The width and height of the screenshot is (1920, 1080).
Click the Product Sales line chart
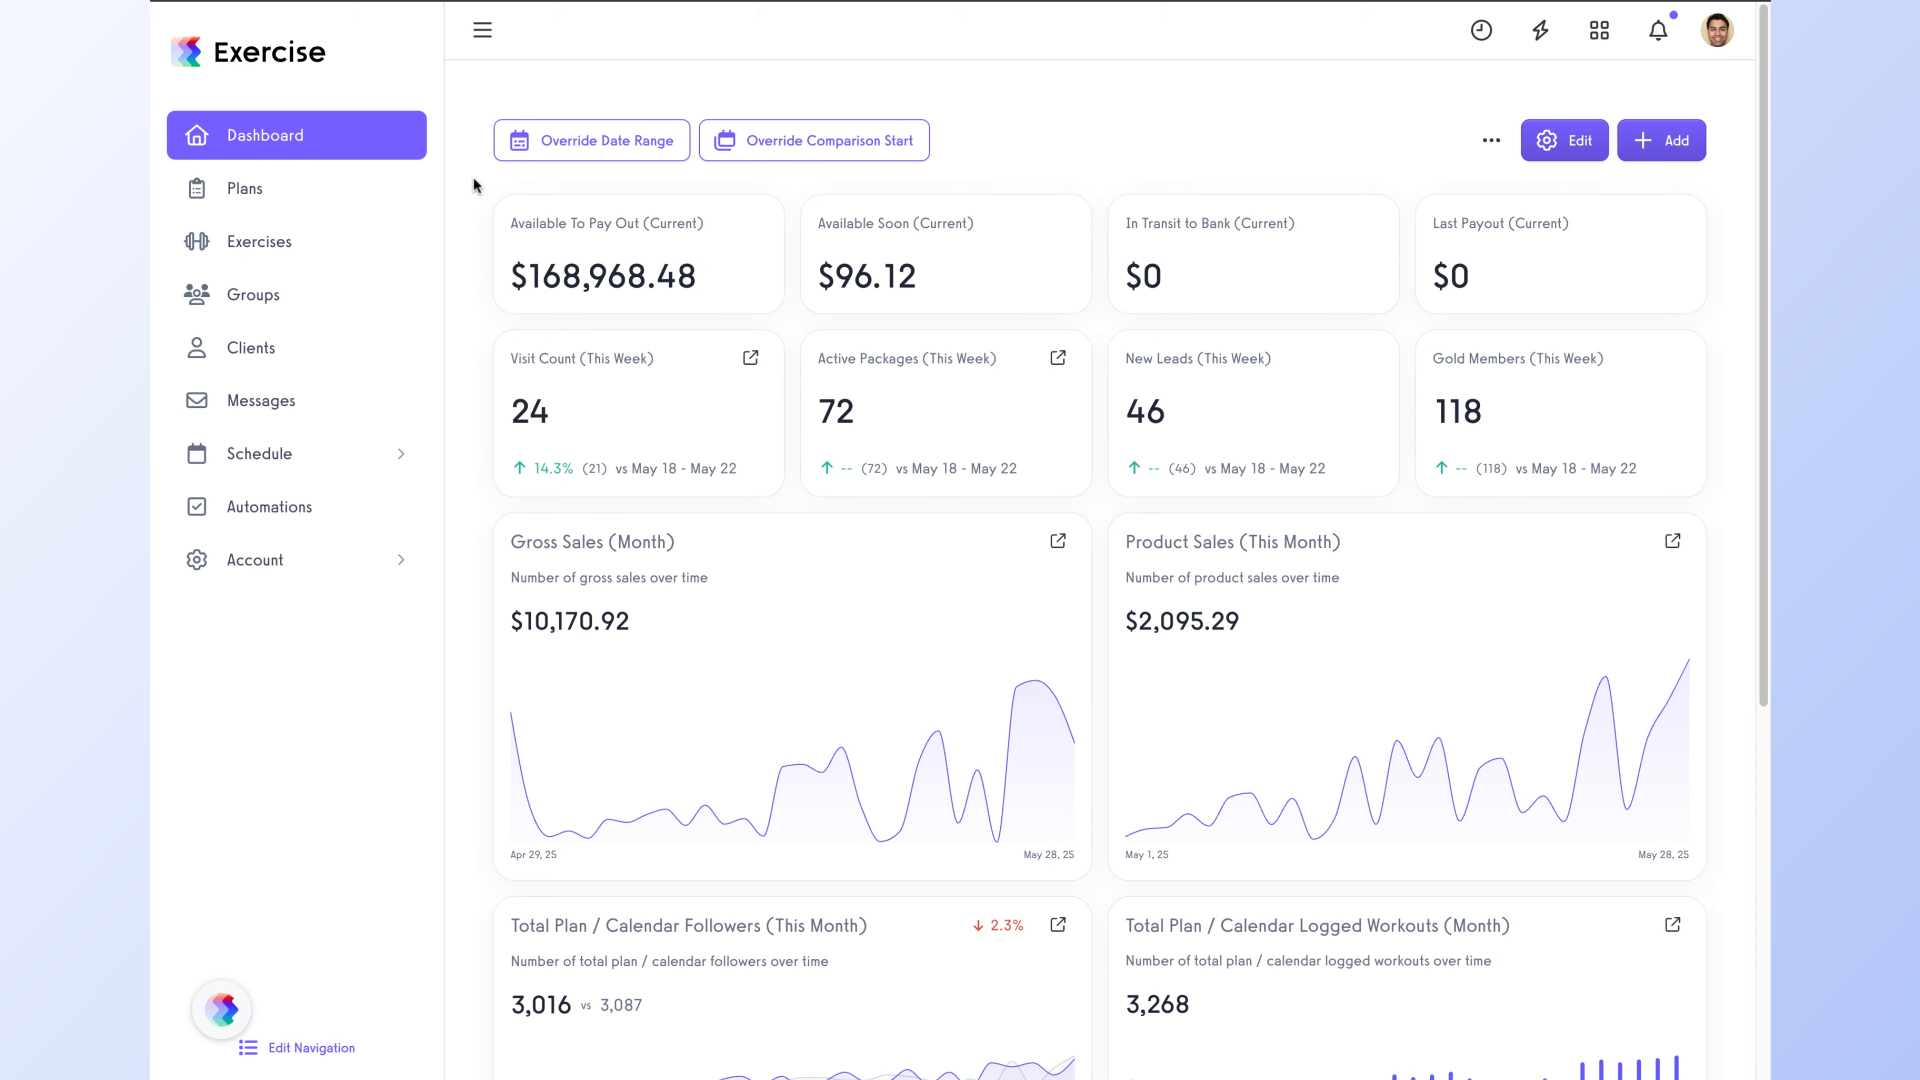click(1407, 748)
